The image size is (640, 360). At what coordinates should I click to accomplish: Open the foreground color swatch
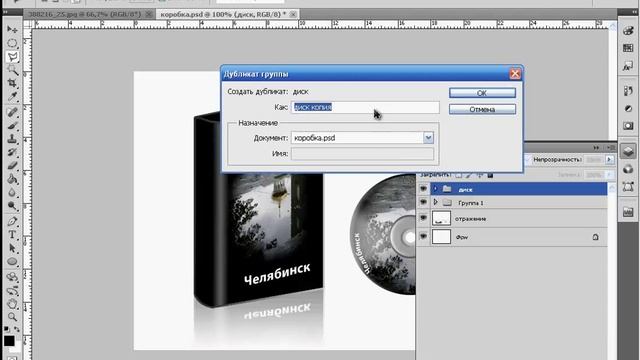(9, 340)
